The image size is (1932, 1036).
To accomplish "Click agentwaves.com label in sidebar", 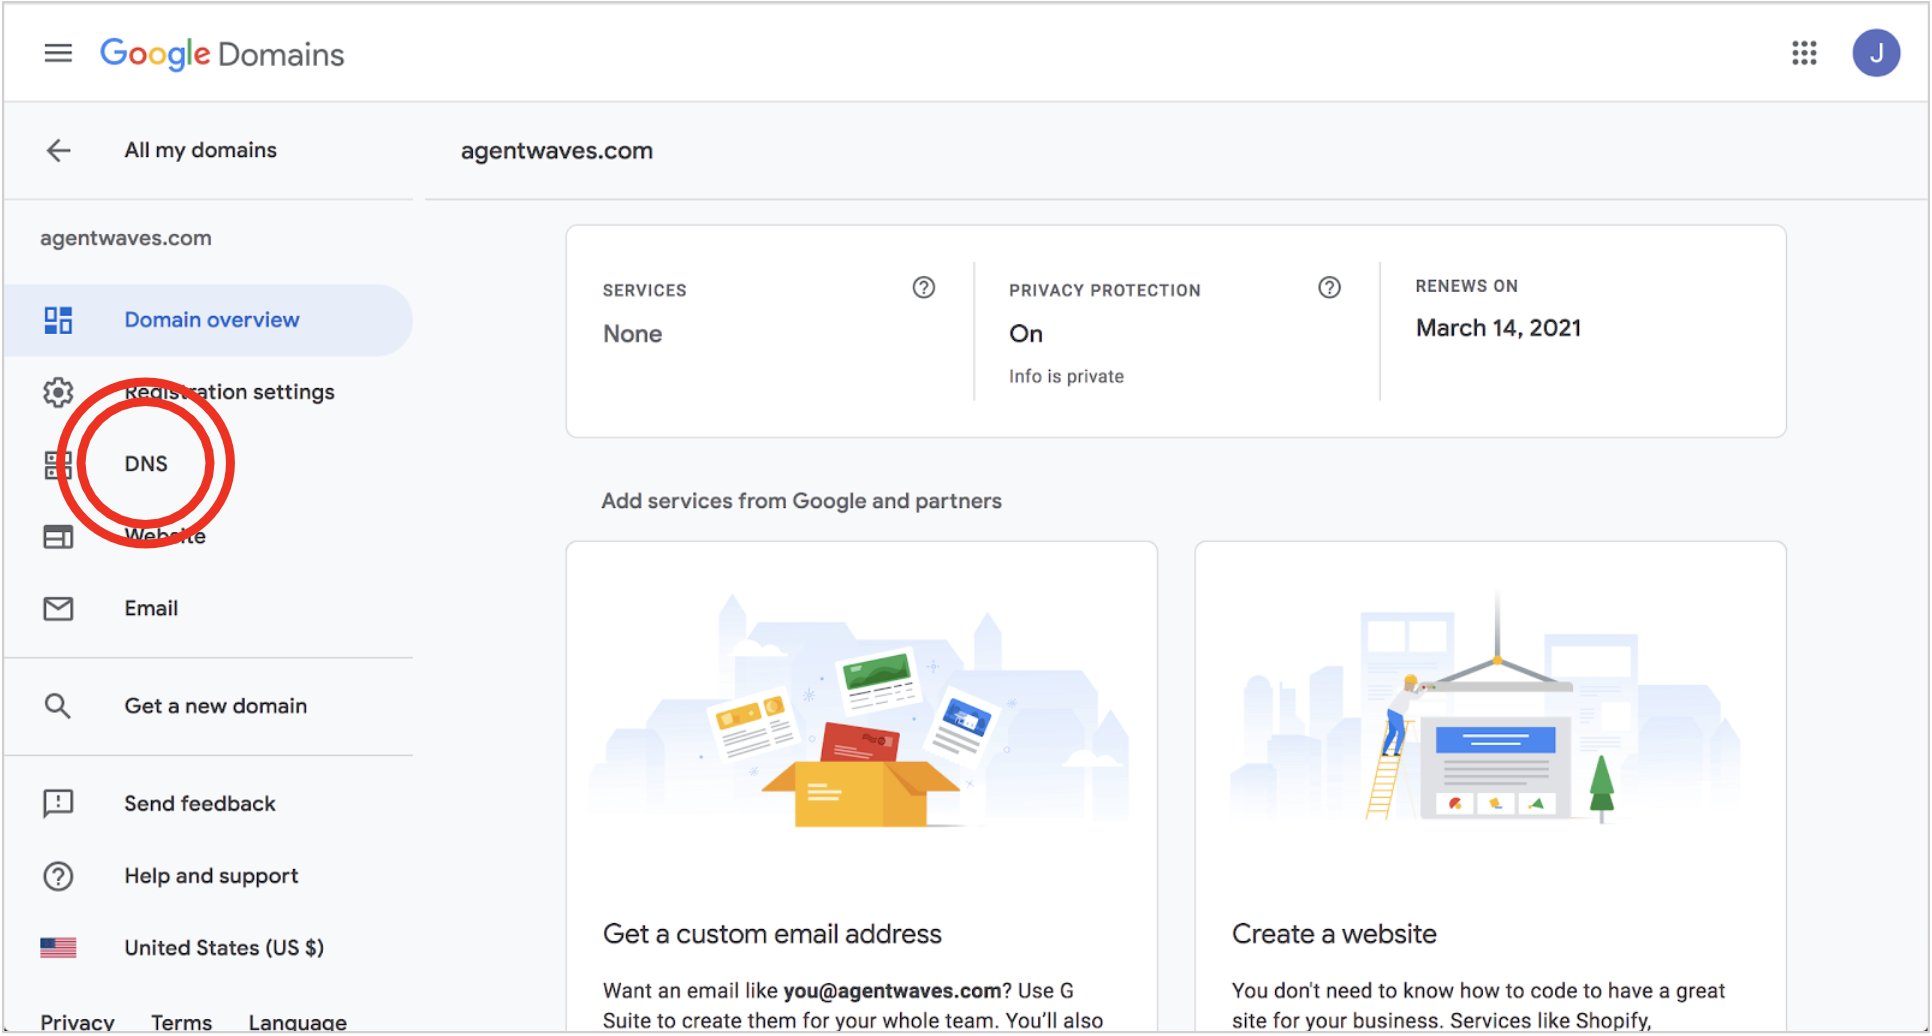I will [126, 238].
